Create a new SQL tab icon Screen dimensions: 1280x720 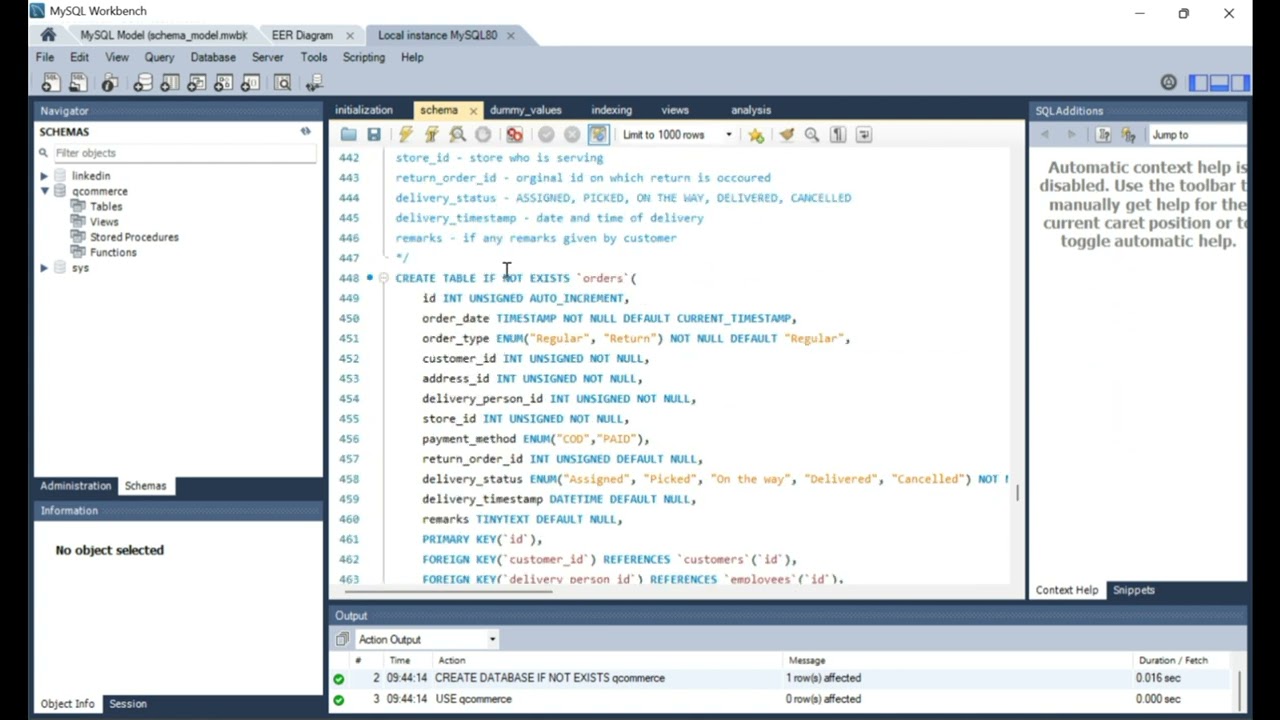[50, 84]
